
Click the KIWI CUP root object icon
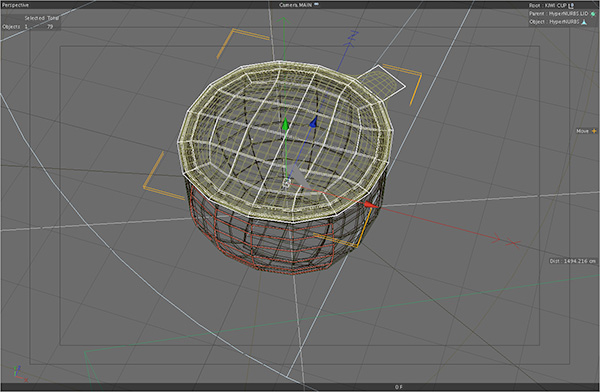click(571, 5)
